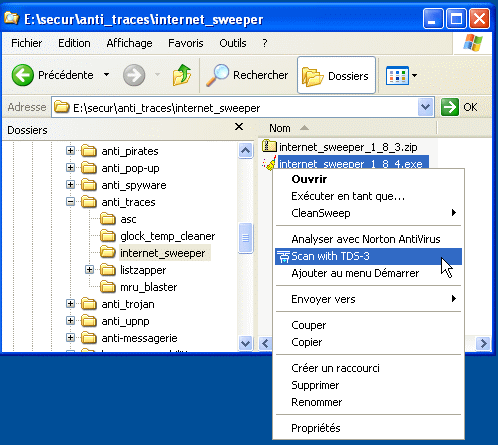Image resolution: width=498 pixels, height=445 pixels.
Task: Click the asc folder icon
Action: click(x=108, y=219)
